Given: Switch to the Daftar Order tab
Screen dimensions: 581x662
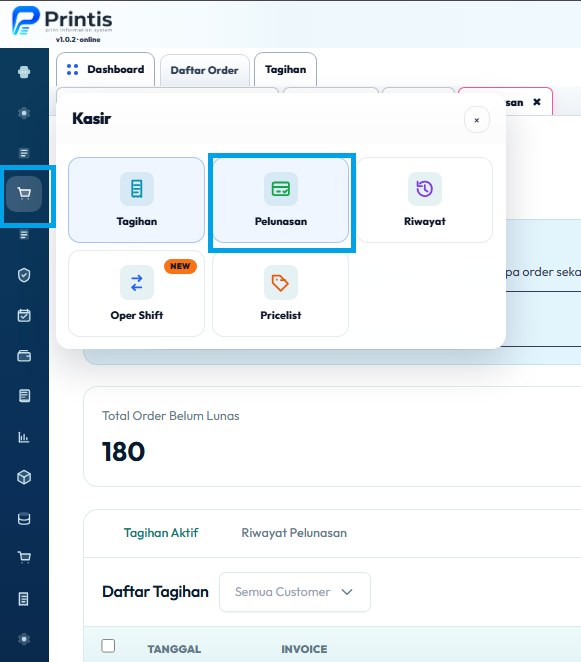Looking at the screenshot, I should [x=205, y=71].
